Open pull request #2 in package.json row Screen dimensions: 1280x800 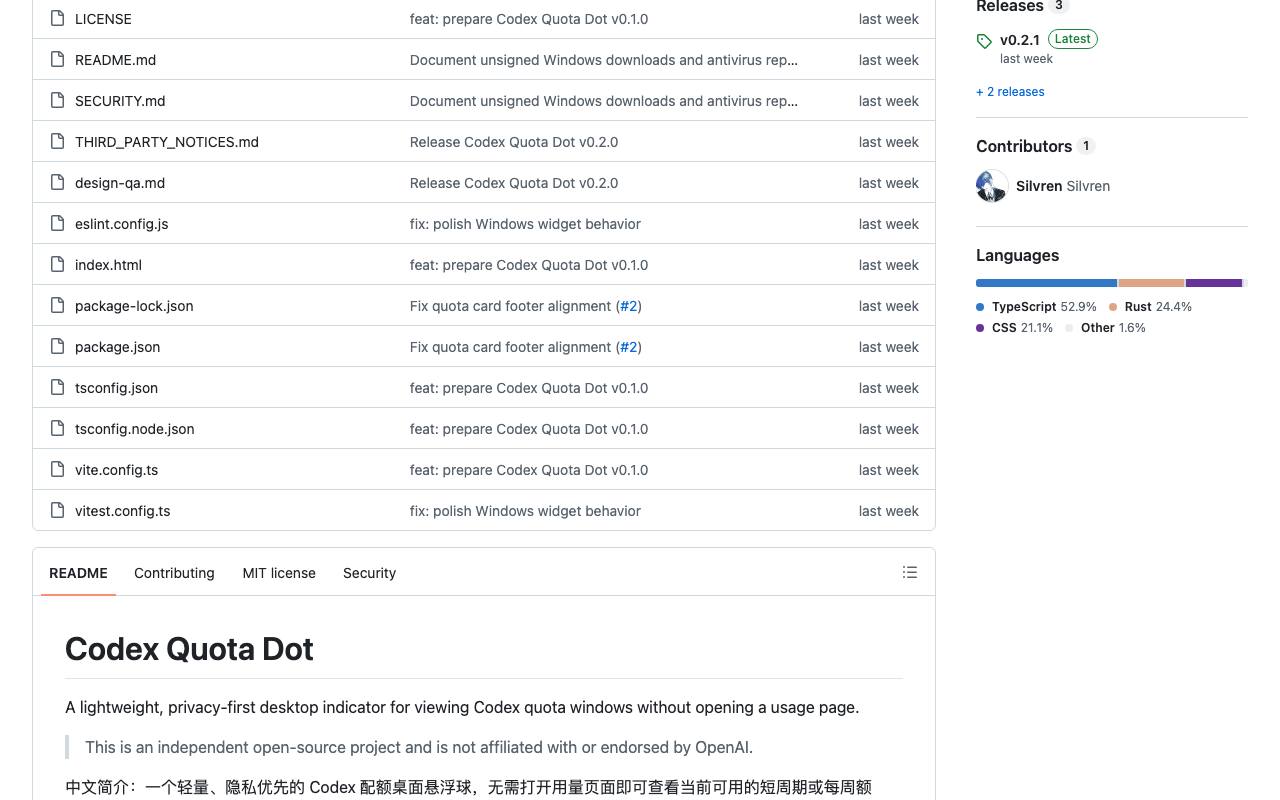click(629, 347)
